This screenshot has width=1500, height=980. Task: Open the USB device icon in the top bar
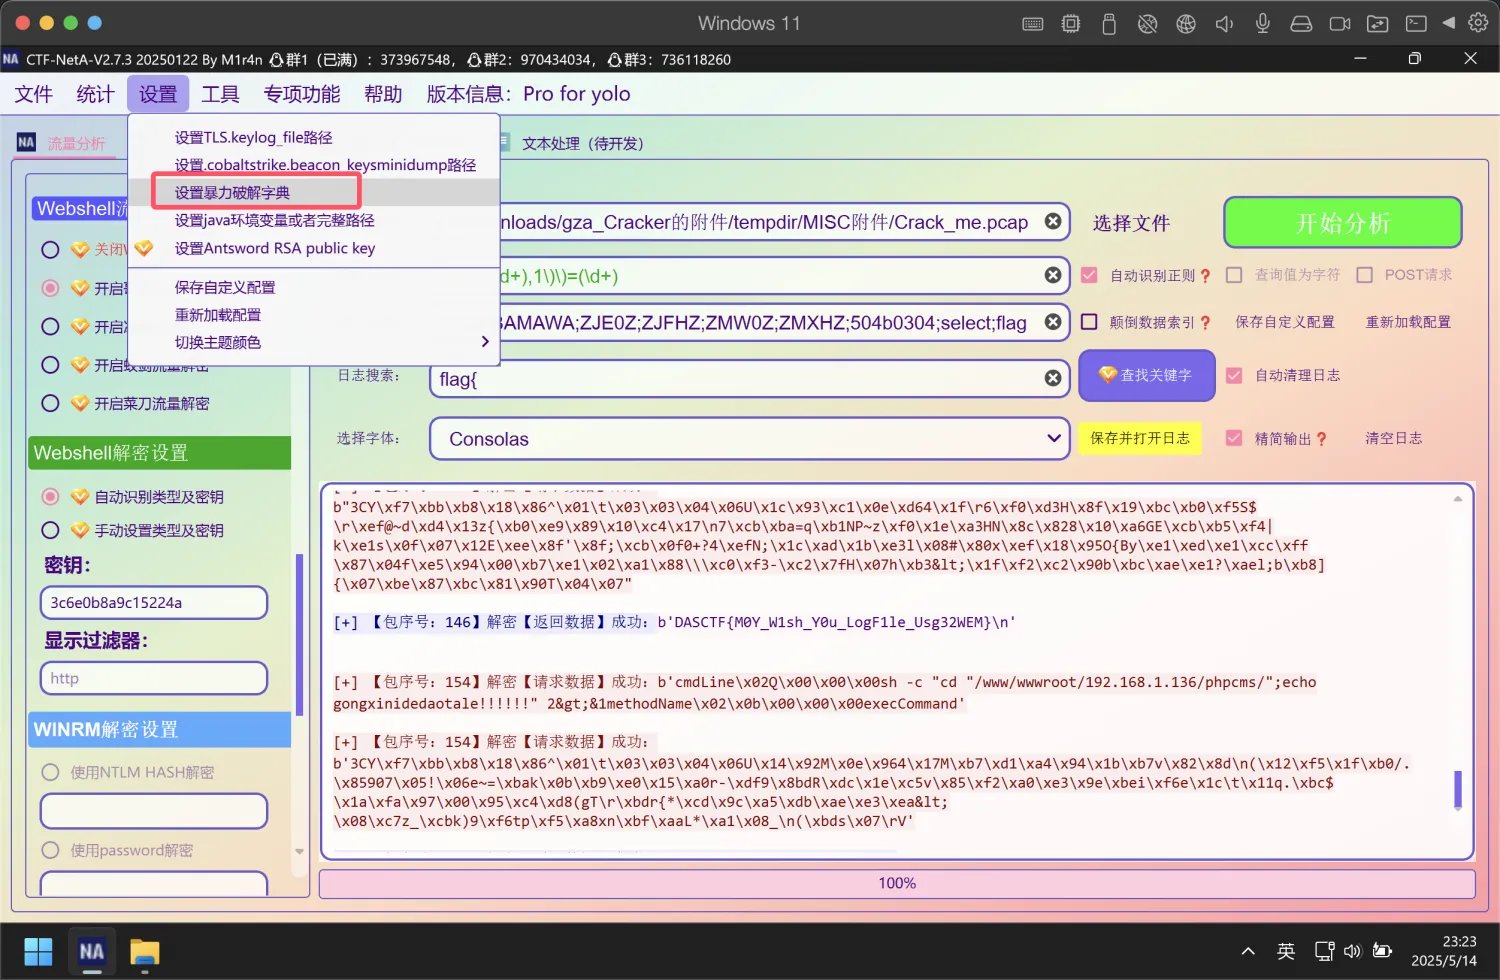[x=1109, y=23]
